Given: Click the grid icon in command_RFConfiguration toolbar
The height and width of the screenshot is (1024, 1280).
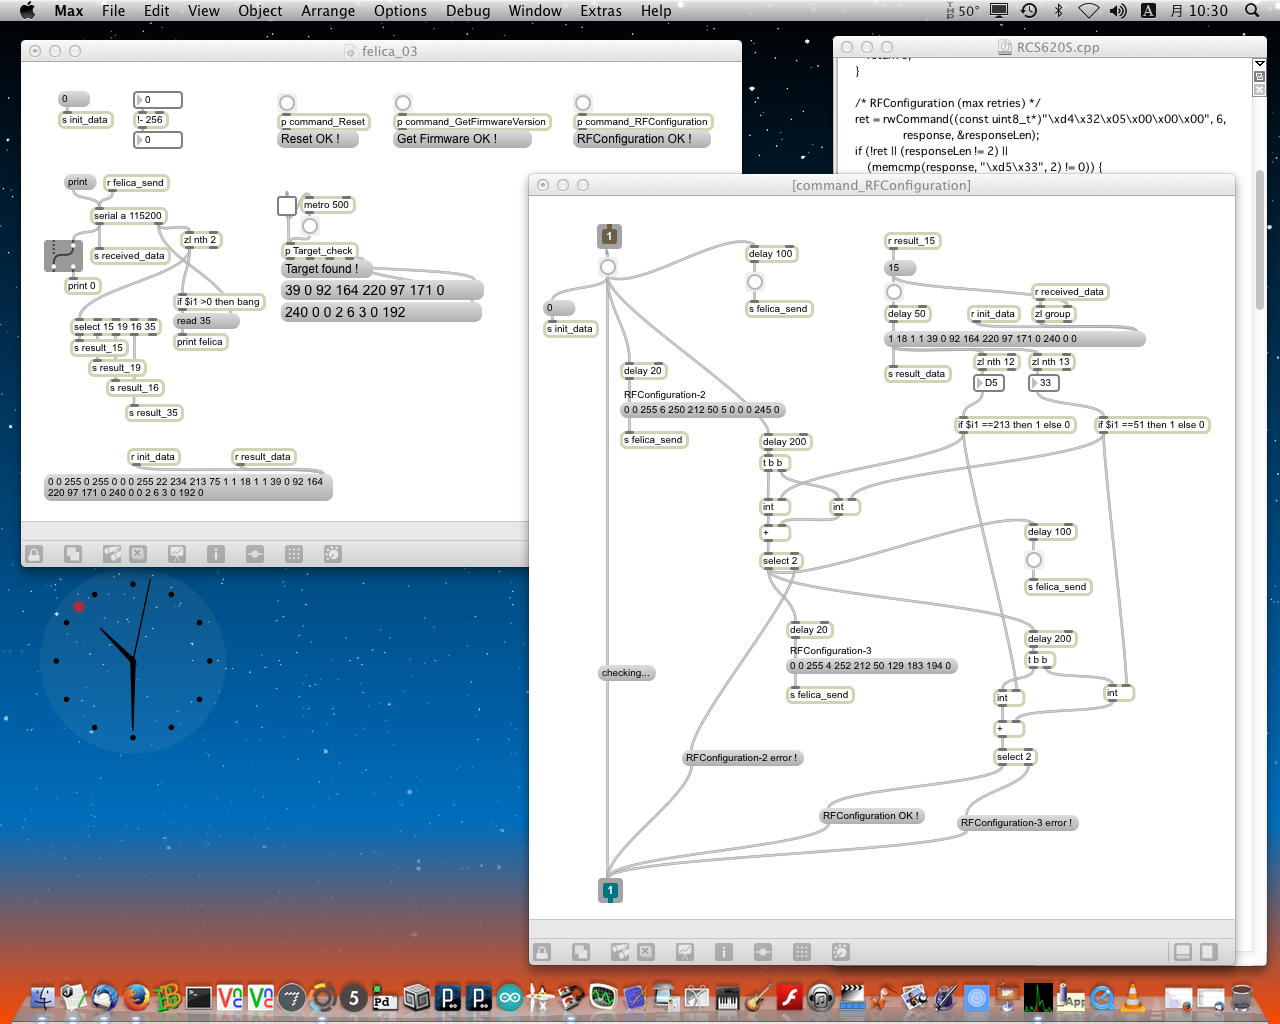Looking at the screenshot, I should click(801, 952).
